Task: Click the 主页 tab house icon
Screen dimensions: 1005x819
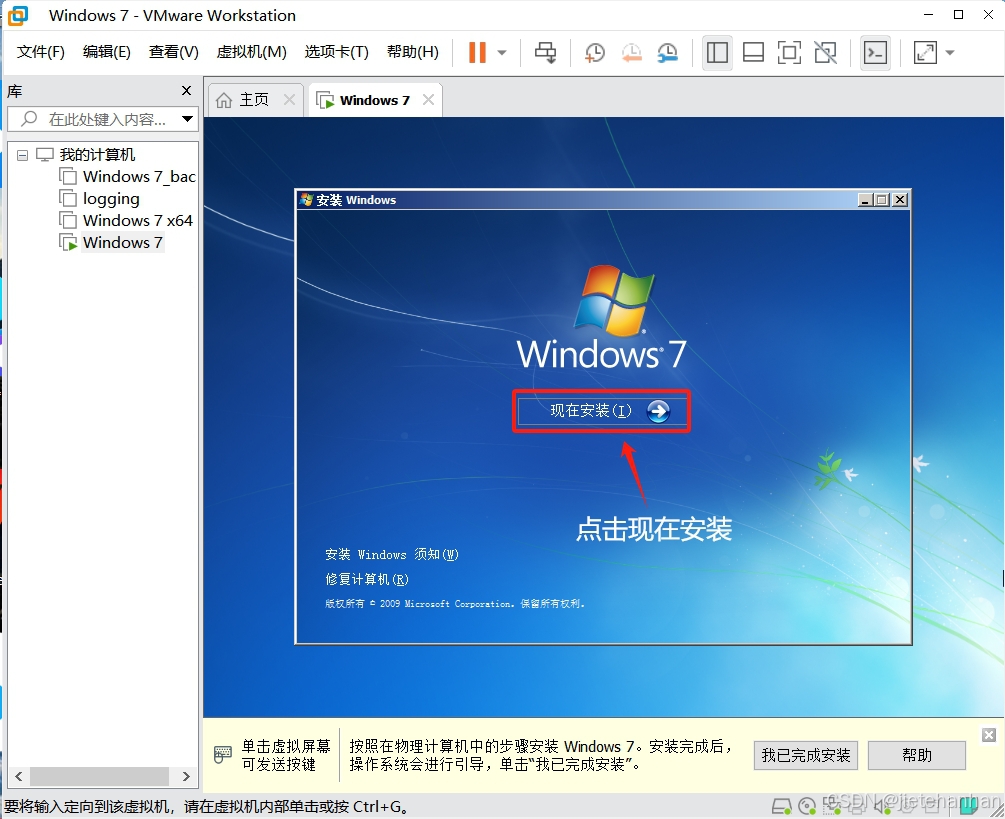Action: click(224, 100)
